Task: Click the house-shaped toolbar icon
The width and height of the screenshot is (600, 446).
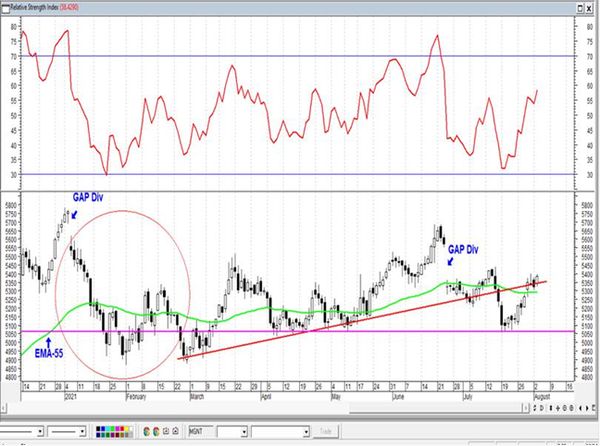Action: coord(175,431)
